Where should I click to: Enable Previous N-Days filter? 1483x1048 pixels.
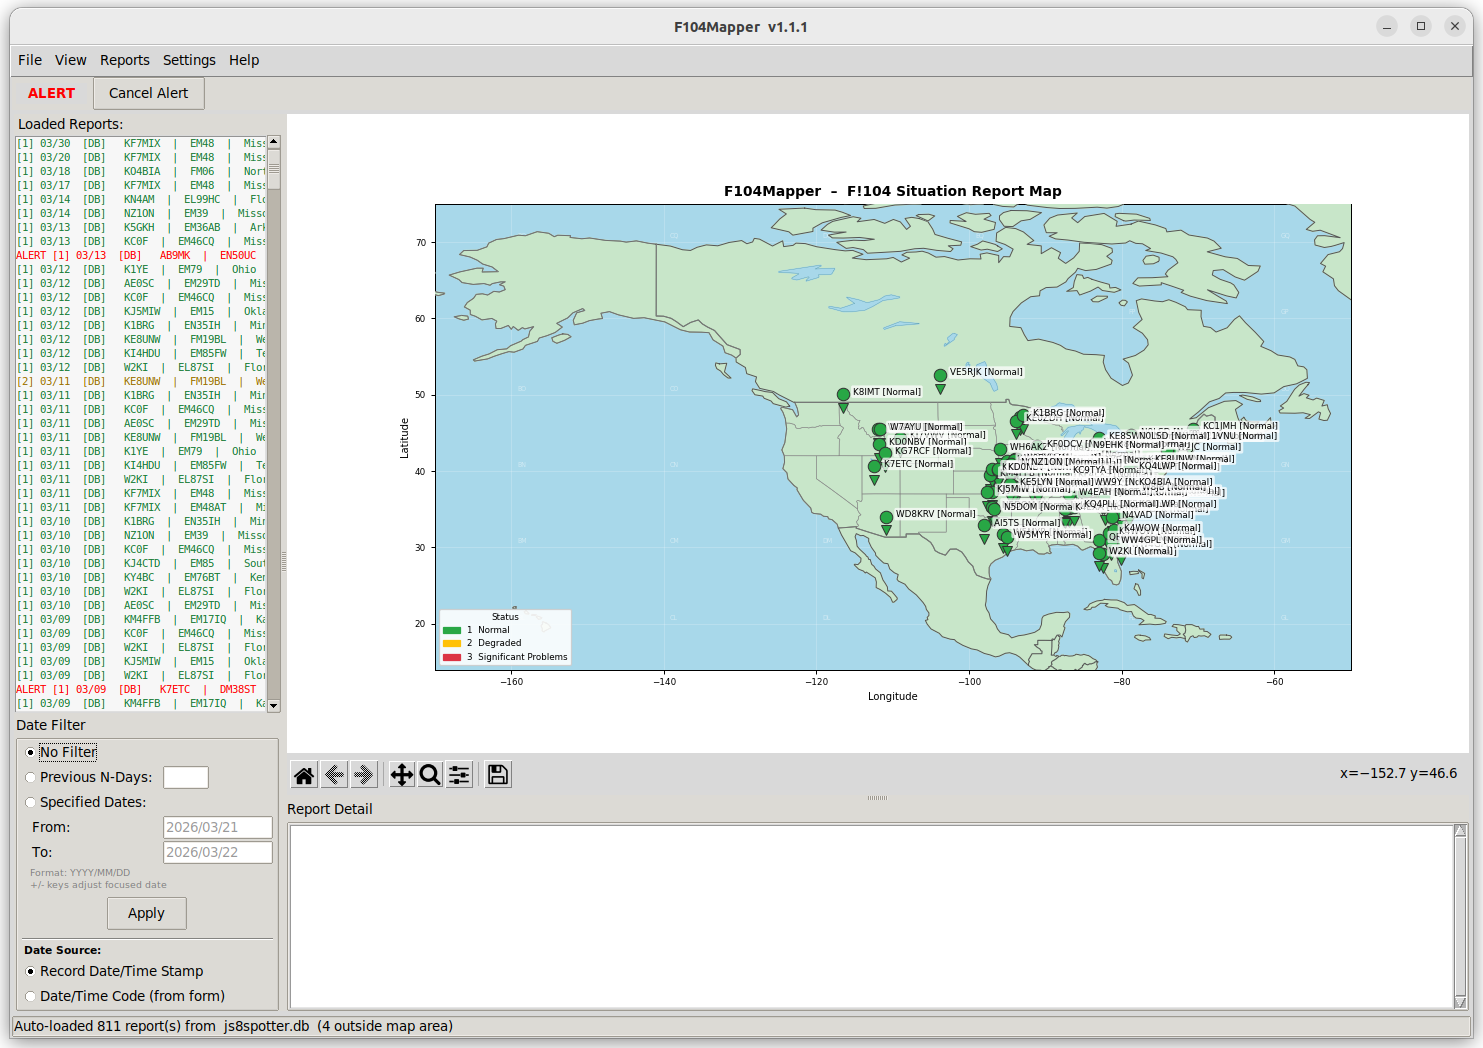tap(31, 778)
